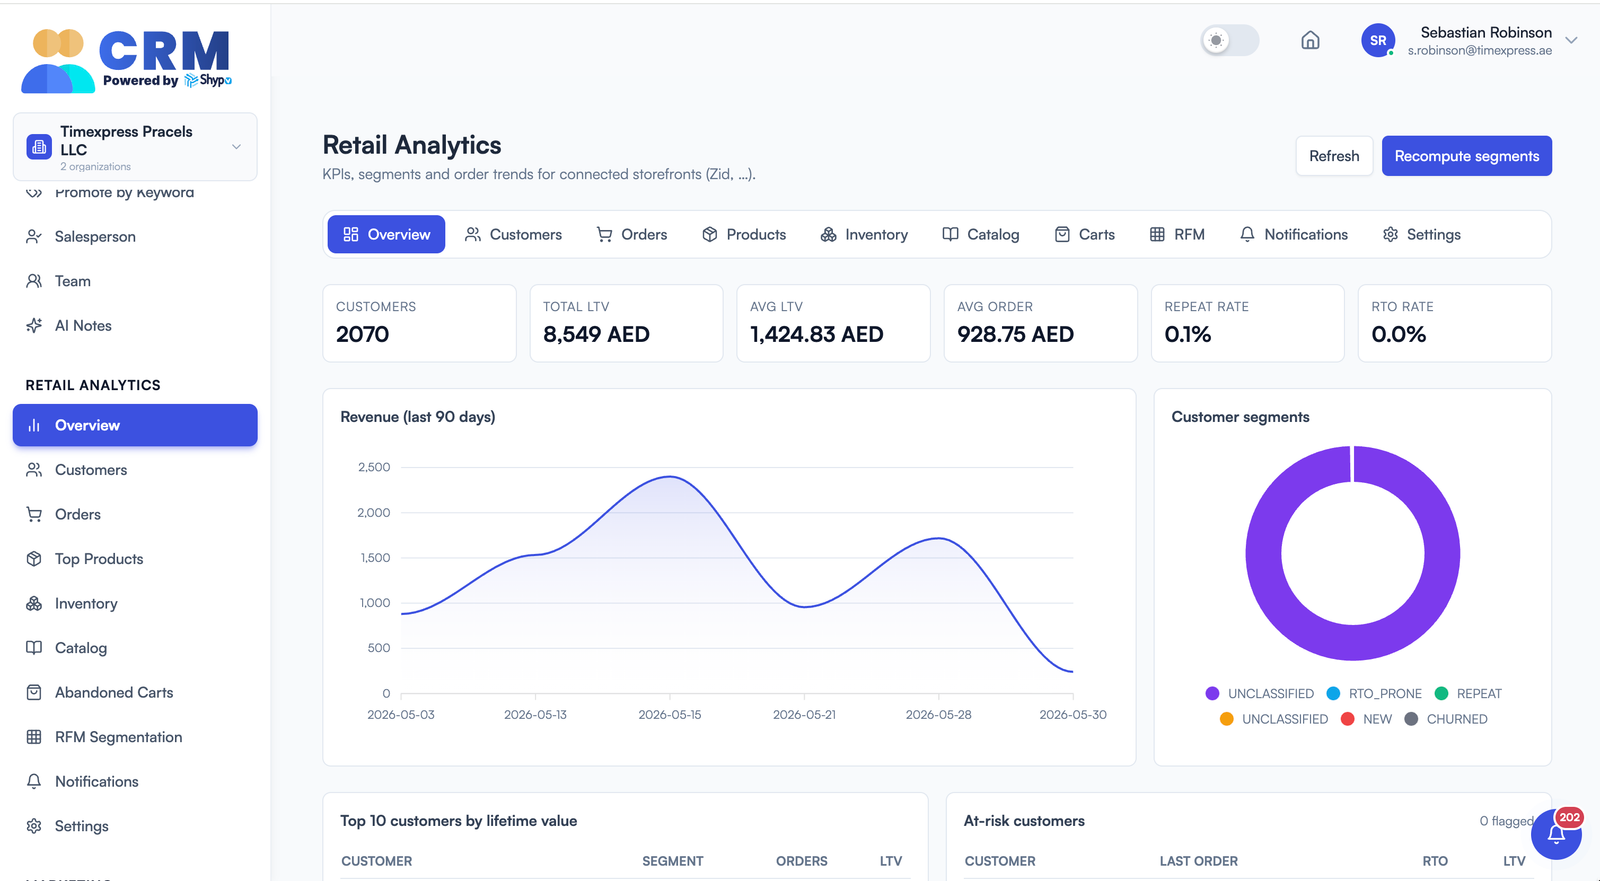Switch to the Carts tab
Screen dimensions: 1600x881
tap(1085, 234)
